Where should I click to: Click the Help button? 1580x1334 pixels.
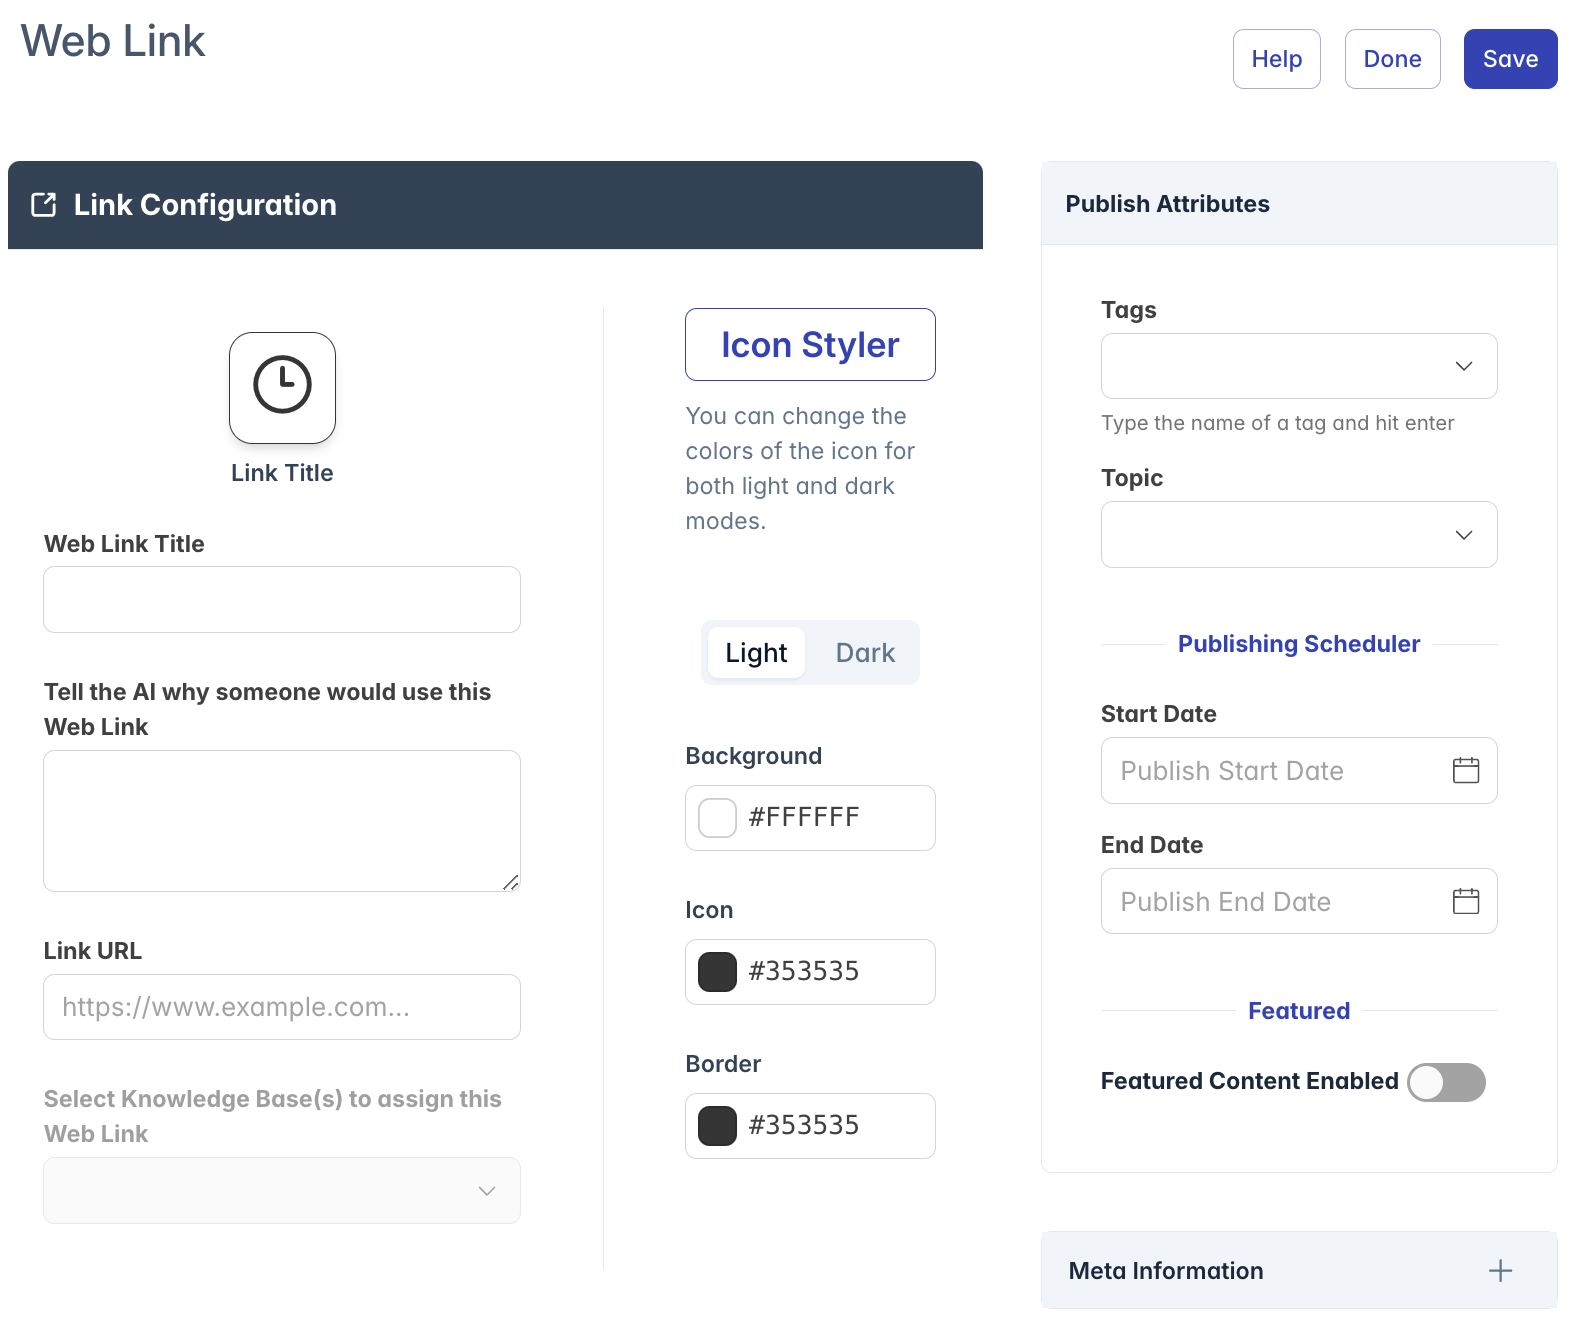click(1277, 59)
